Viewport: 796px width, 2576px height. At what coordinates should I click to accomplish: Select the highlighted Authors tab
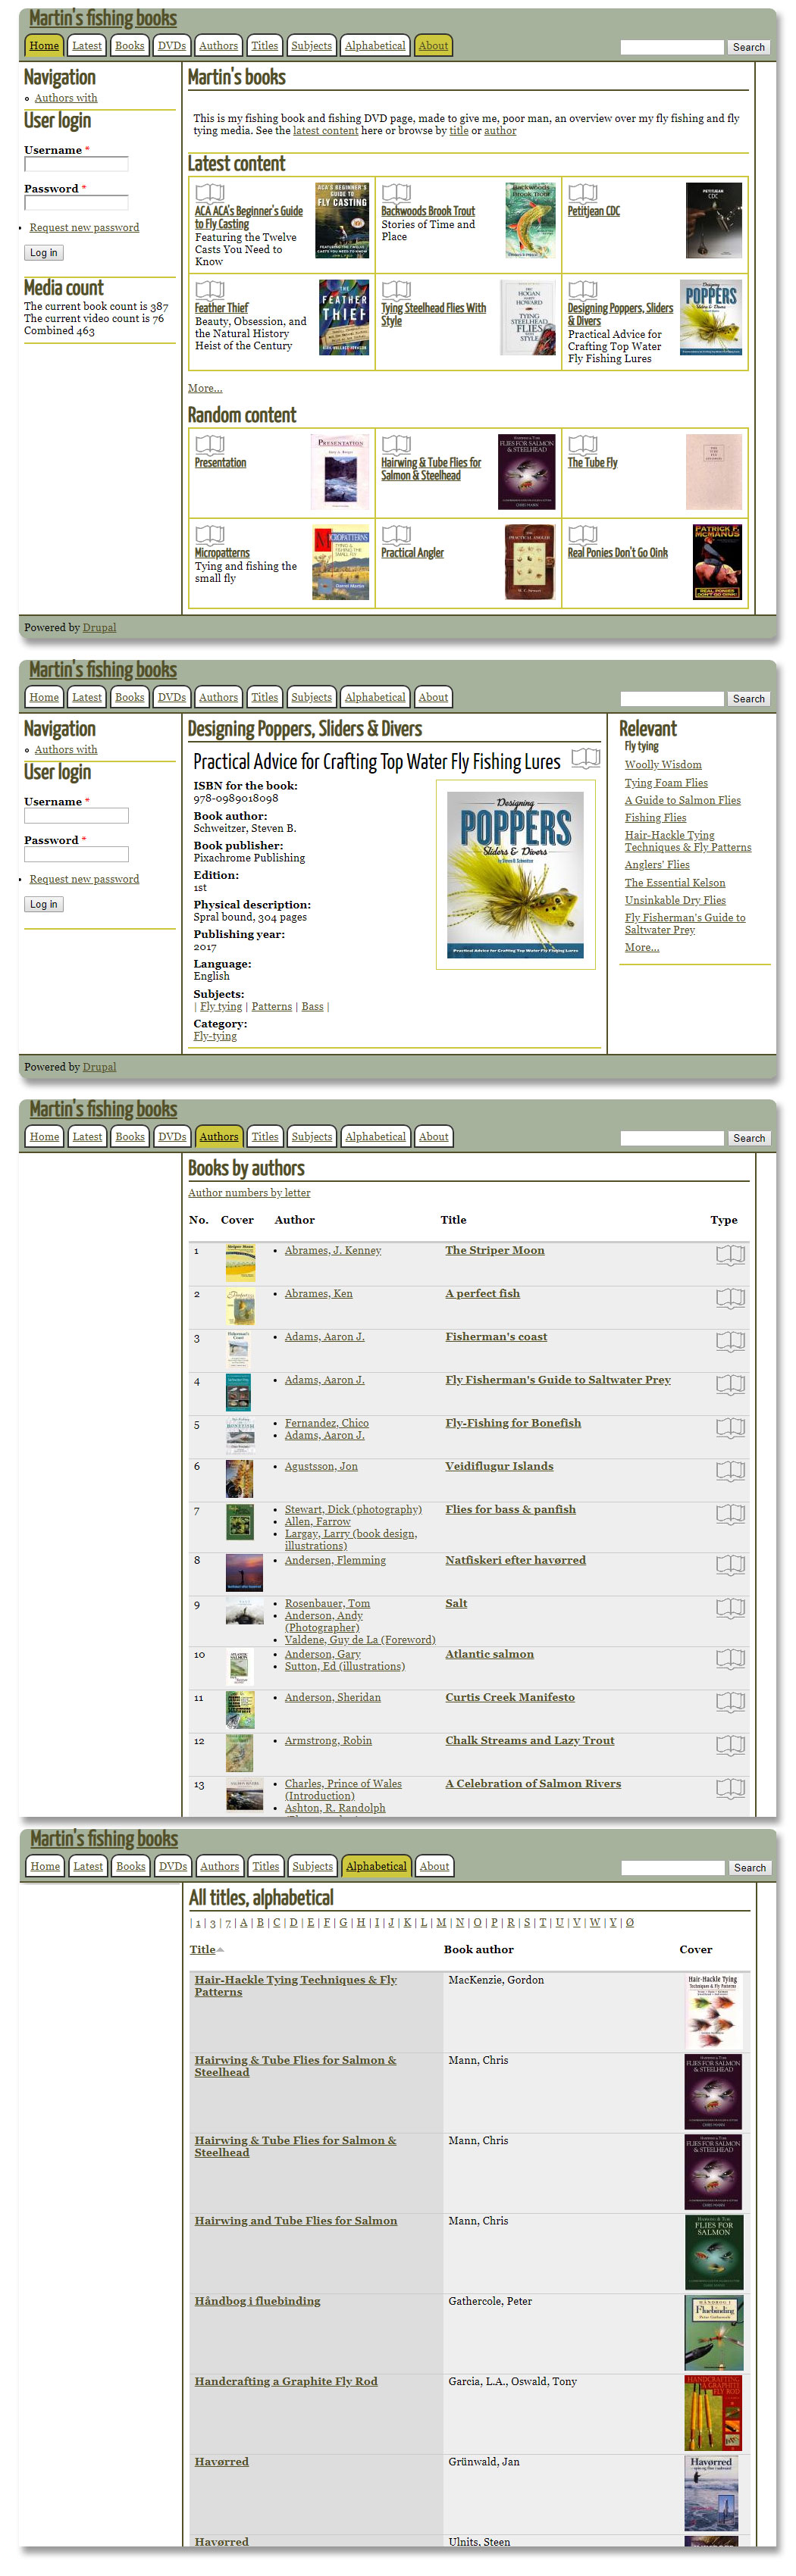218,1137
